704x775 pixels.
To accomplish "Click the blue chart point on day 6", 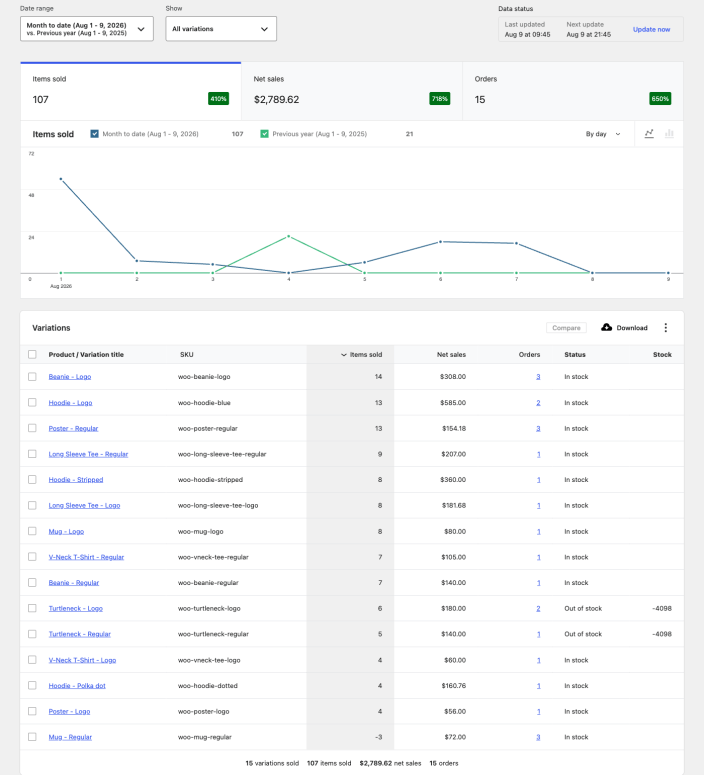I will pyautogui.click(x=440, y=242).
